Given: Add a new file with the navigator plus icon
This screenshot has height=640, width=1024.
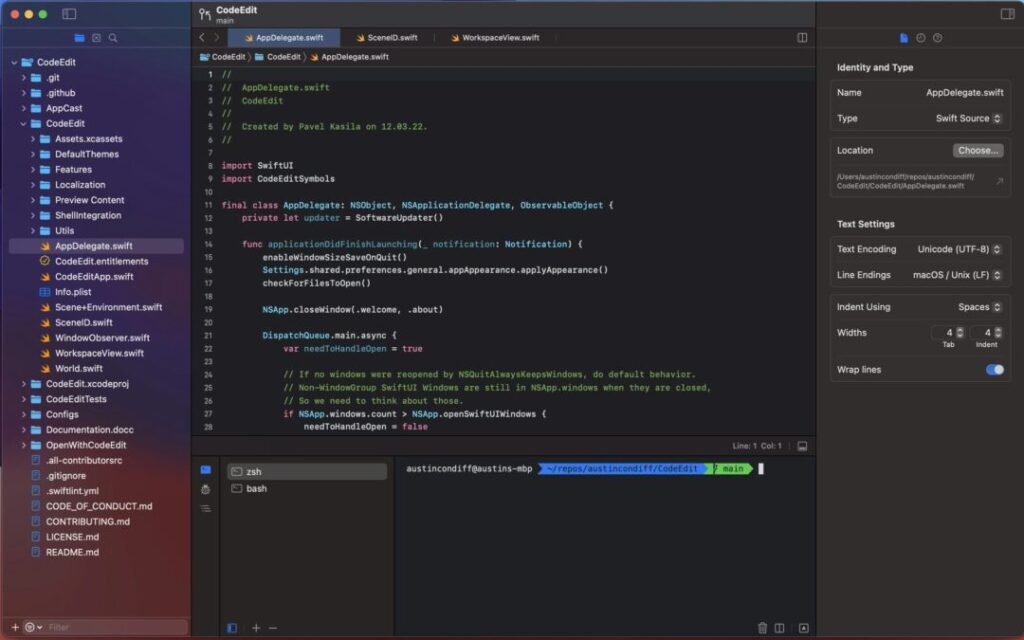Looking at the screenshot, I should pos(15,627).
